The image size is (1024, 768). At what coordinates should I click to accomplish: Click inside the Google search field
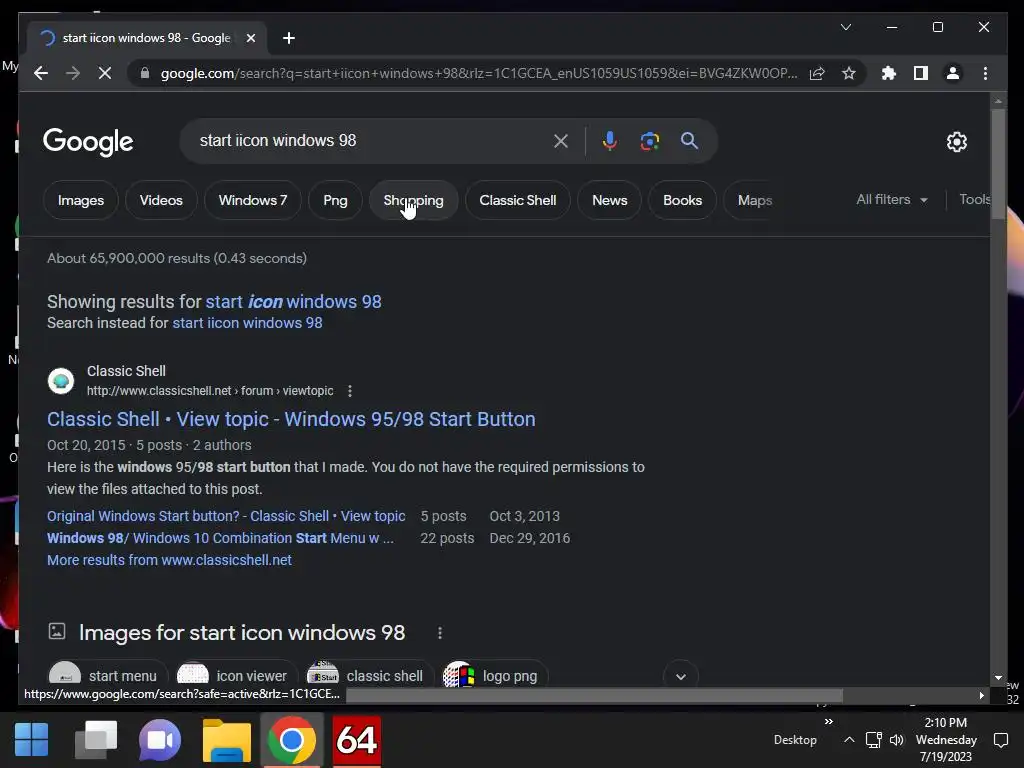point(372,140)
